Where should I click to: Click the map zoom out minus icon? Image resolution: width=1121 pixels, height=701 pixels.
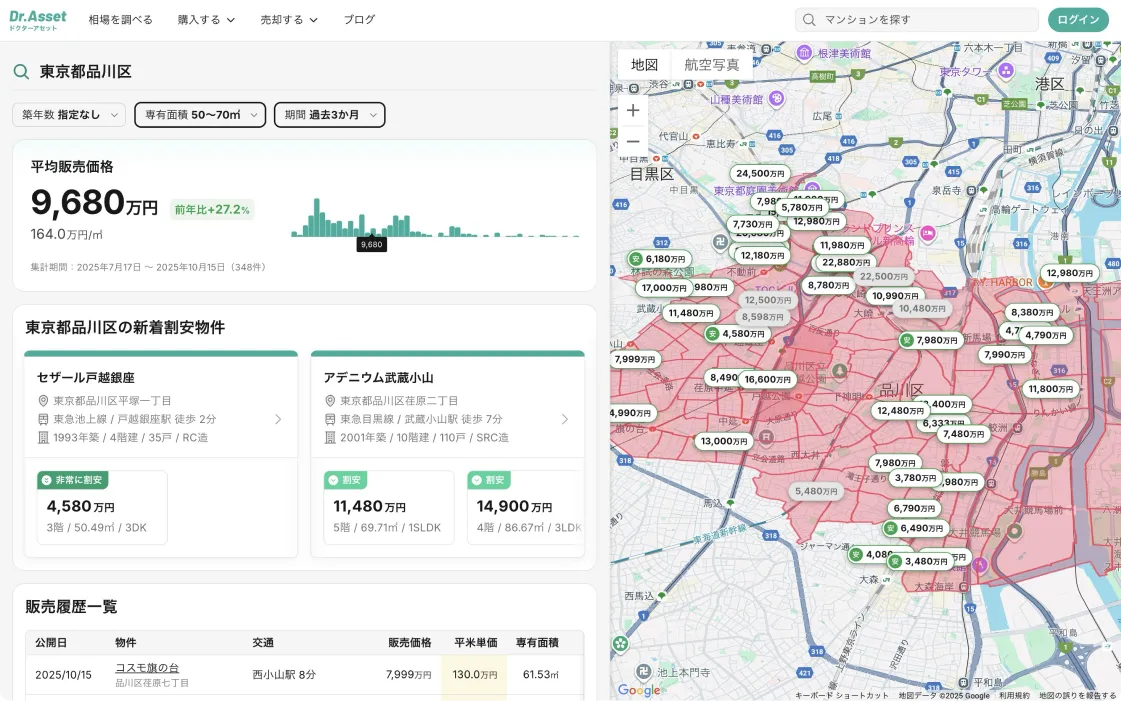point(633,141)
